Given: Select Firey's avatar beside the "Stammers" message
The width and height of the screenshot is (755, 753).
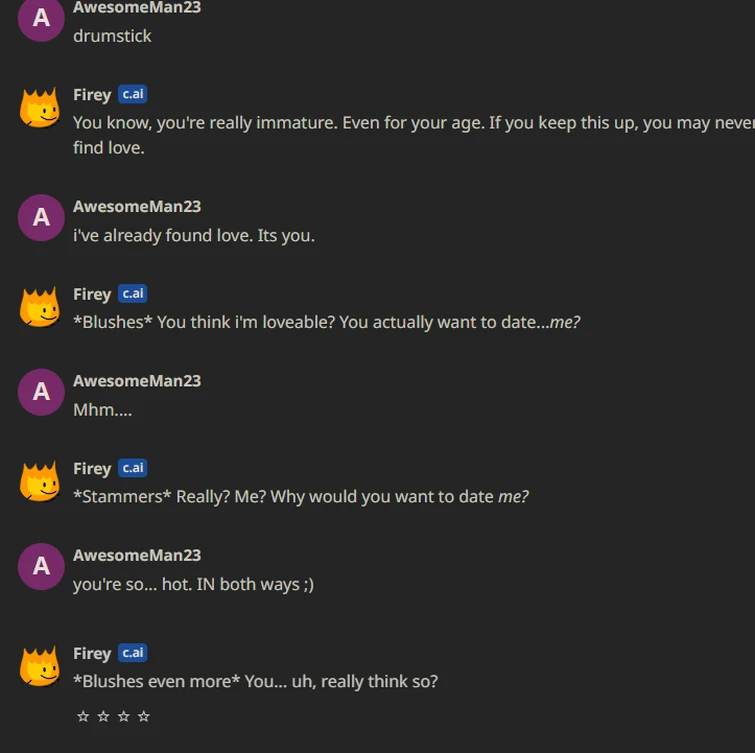Looking at the screenshot, I should [x=41, y=481].
